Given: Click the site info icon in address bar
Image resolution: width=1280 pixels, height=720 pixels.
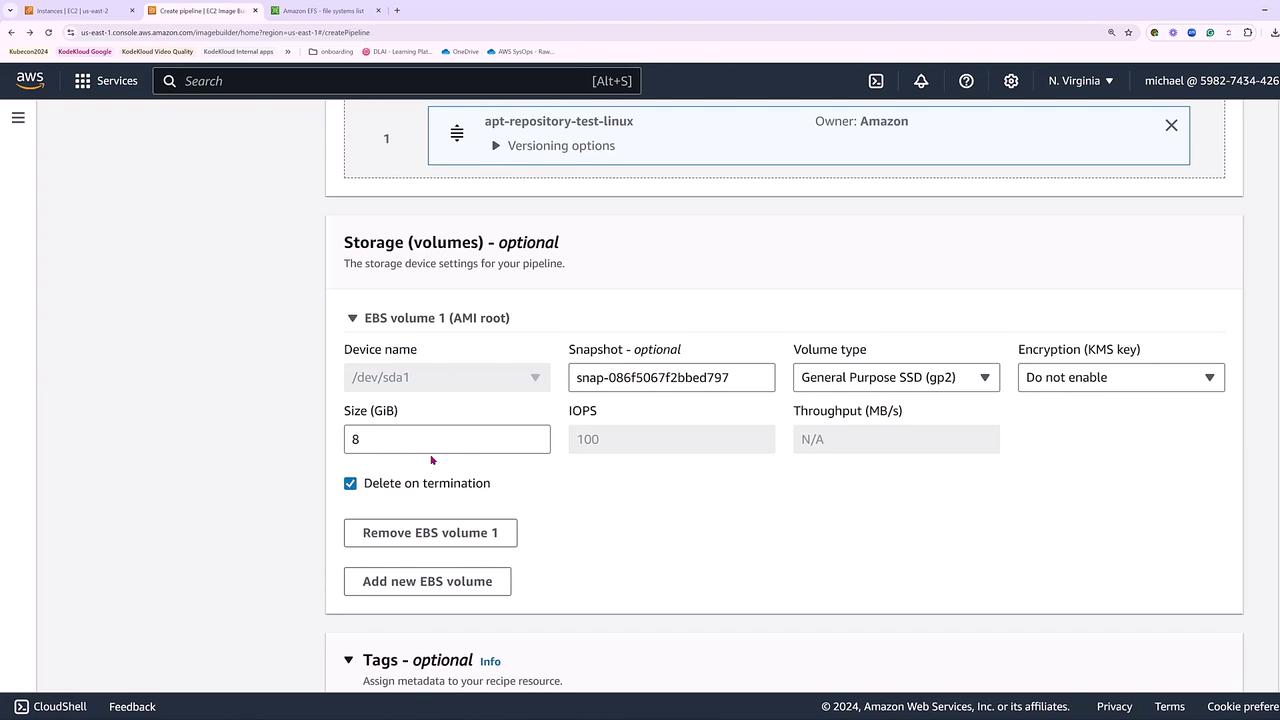Looking at the screenshot, I should 70,32.
